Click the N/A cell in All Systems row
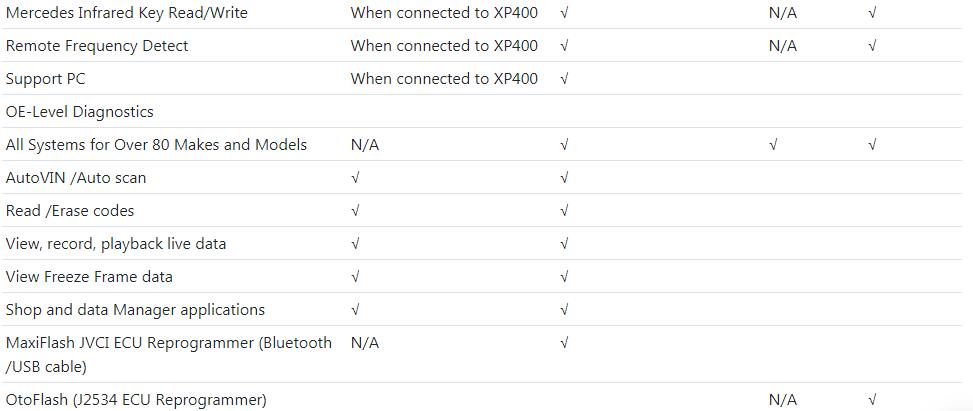Image resolution: width=973 pixels, height=411 pixels. point(365,145)
